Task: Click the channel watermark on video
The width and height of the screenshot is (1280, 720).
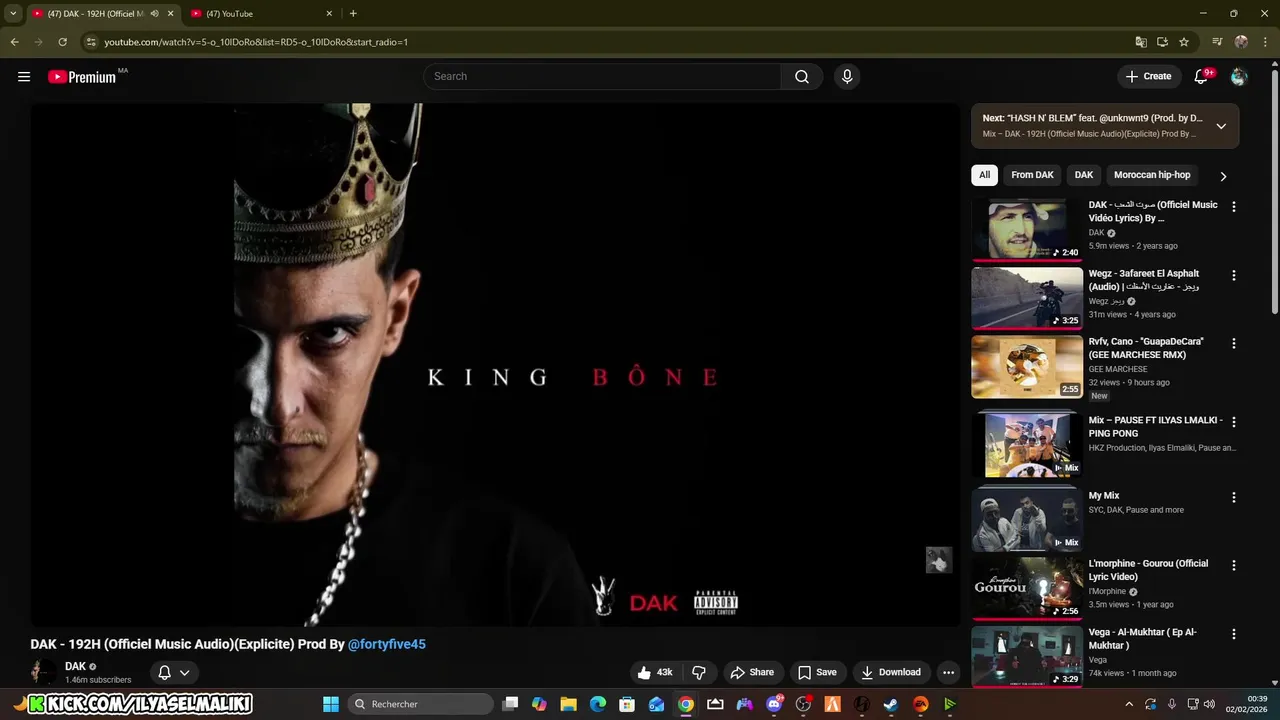Action: [938, 560]
